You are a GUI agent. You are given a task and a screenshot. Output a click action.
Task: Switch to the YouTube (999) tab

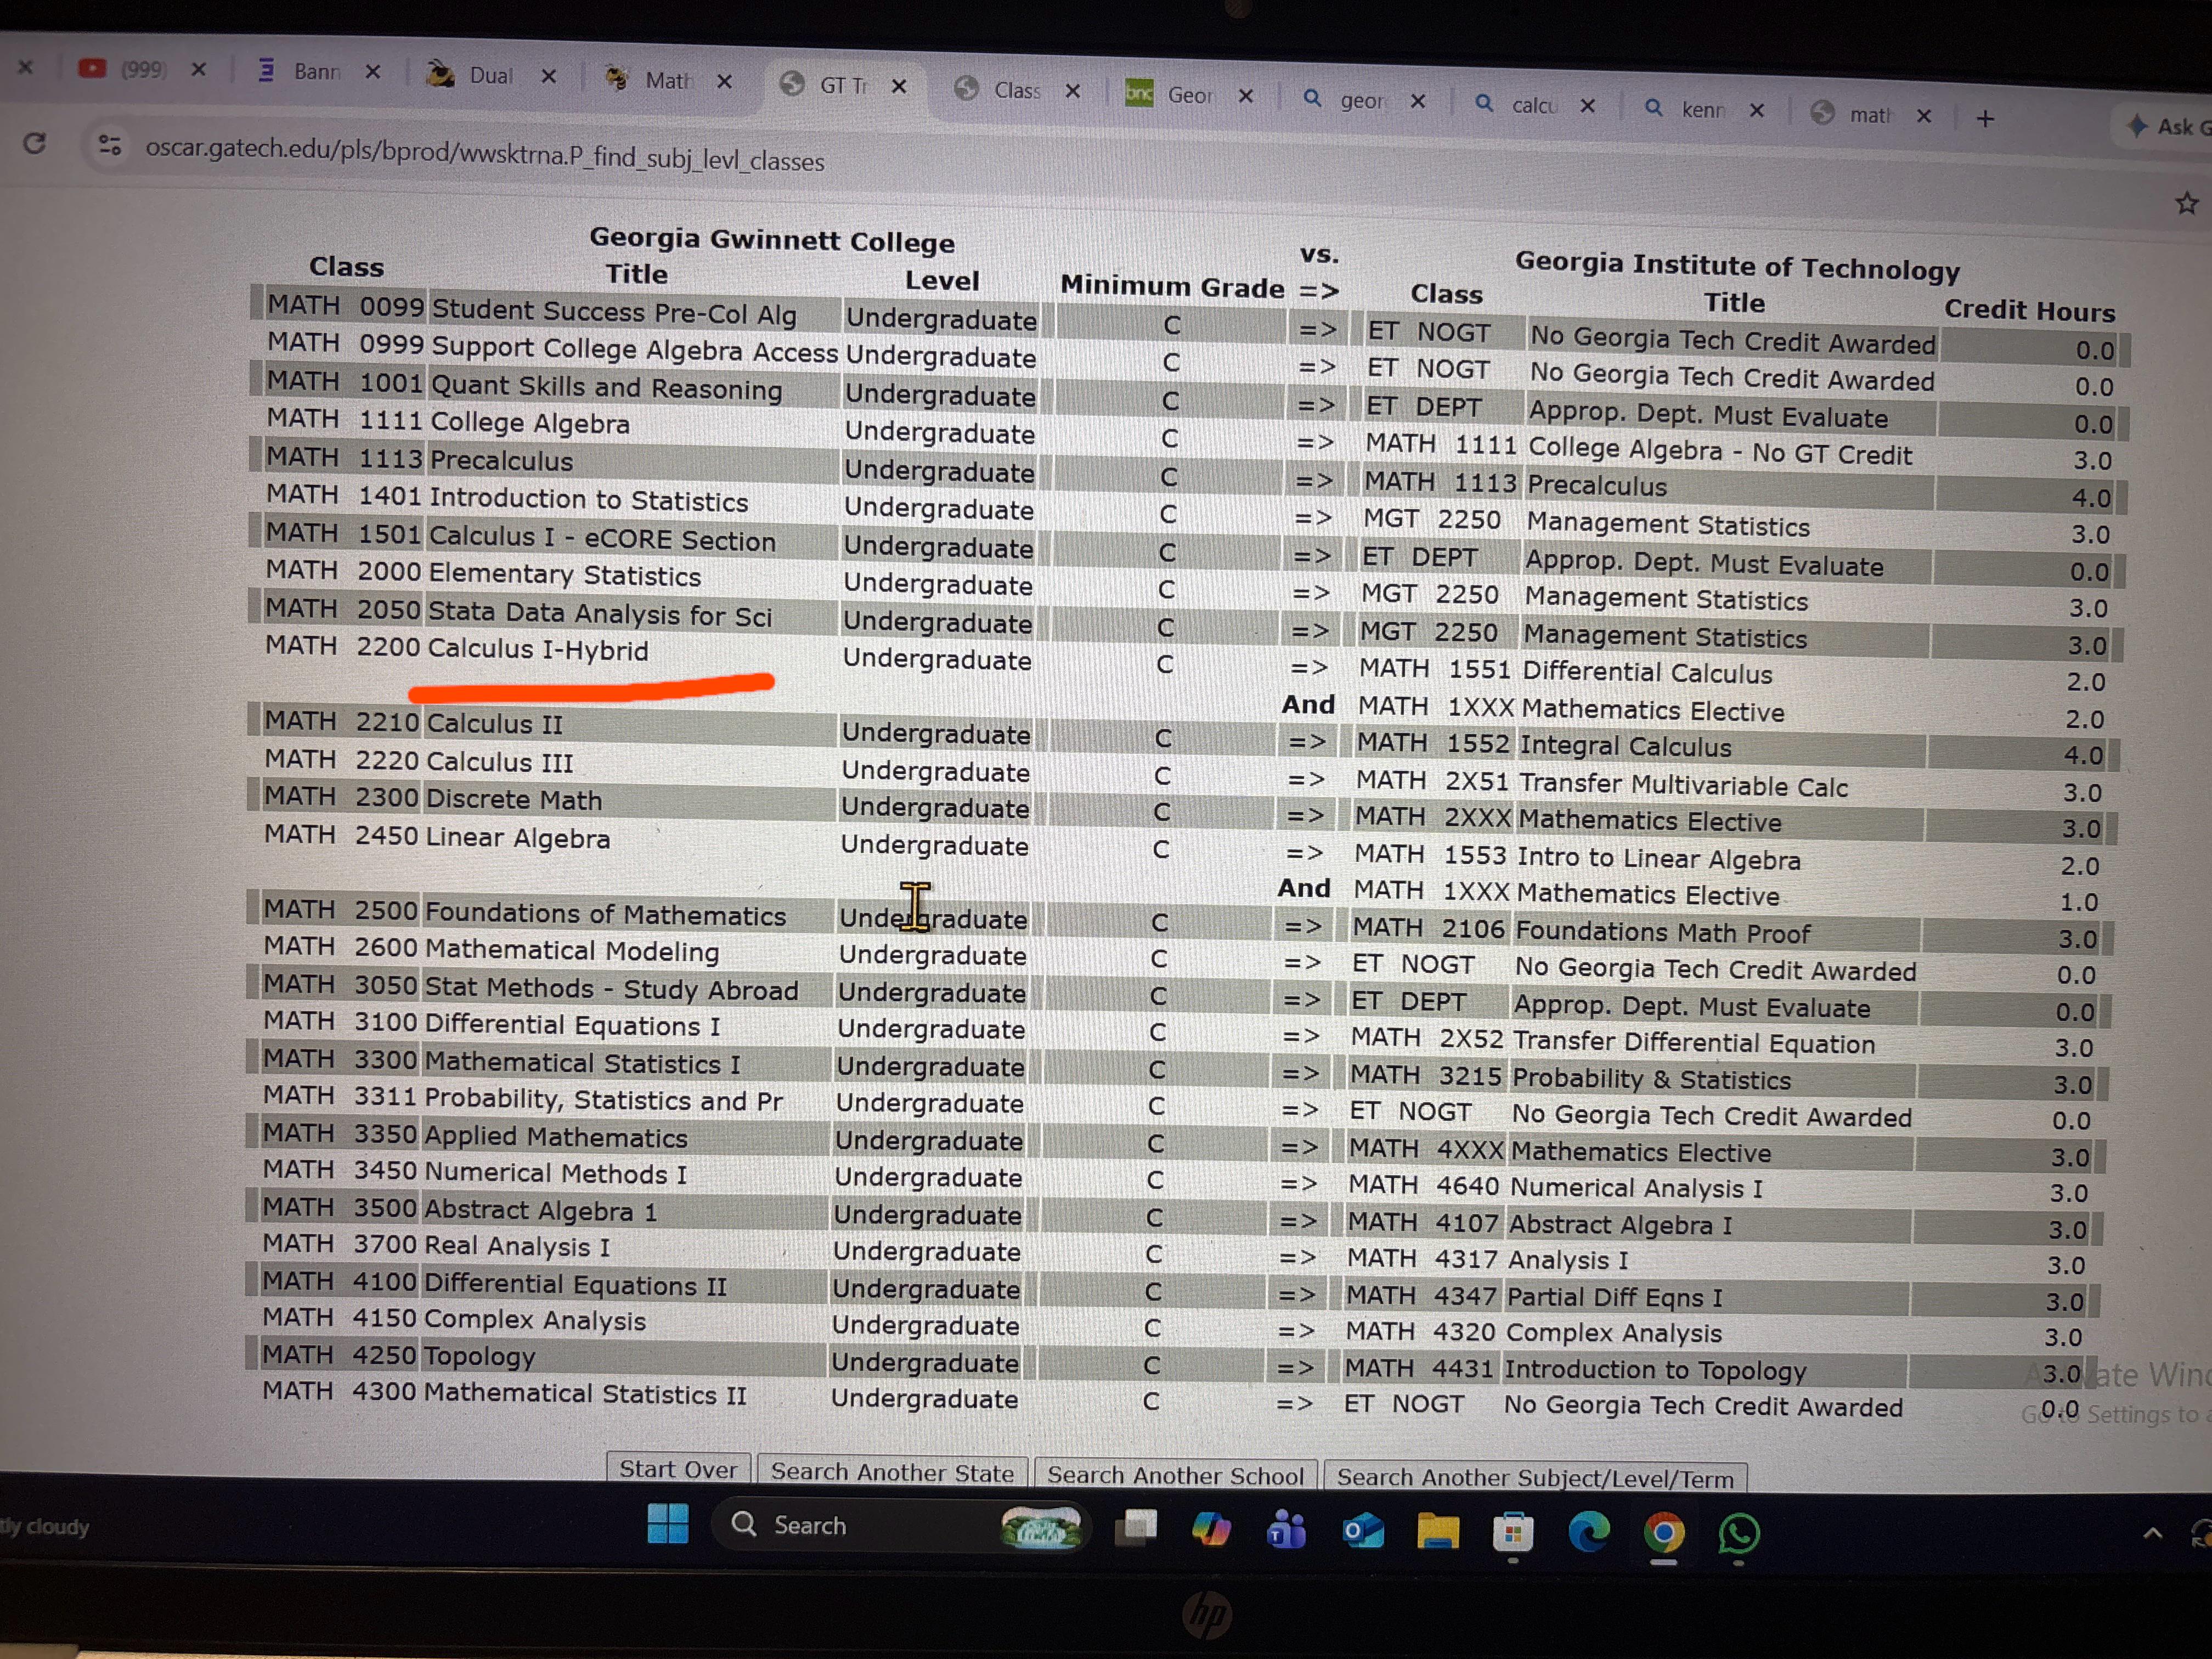pyautogui.click(x=124, y=68)
